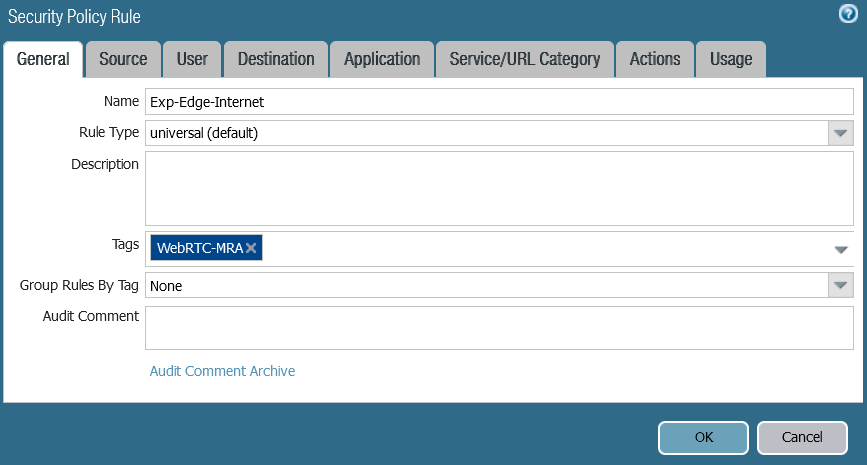
Task: Open the User tab
Action: pos(192,59)
